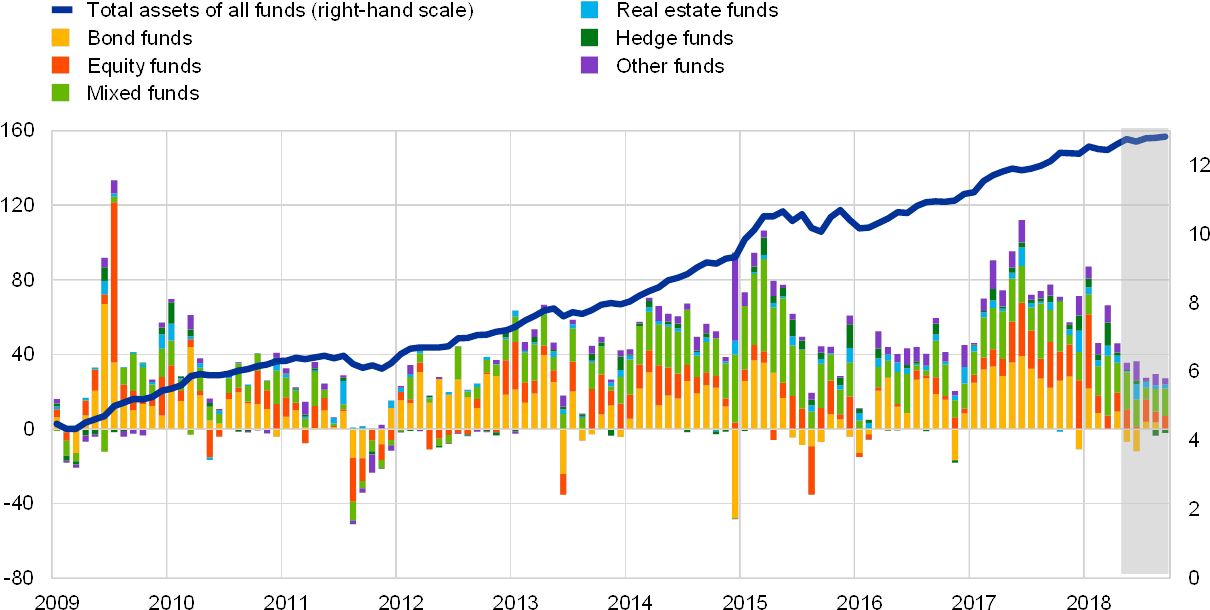
Task: Select the 'Bond funds' legend label
Action: click(140, 39)
